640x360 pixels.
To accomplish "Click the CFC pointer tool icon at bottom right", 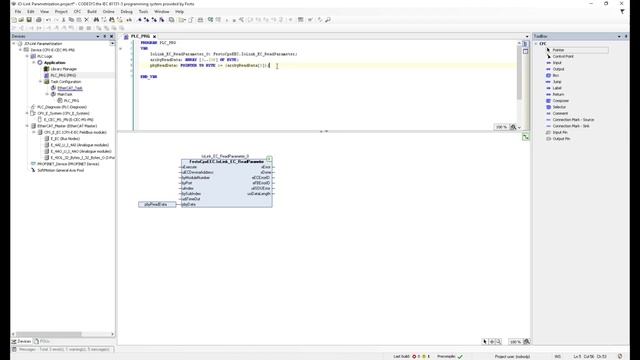I will [x=485, y=342].
